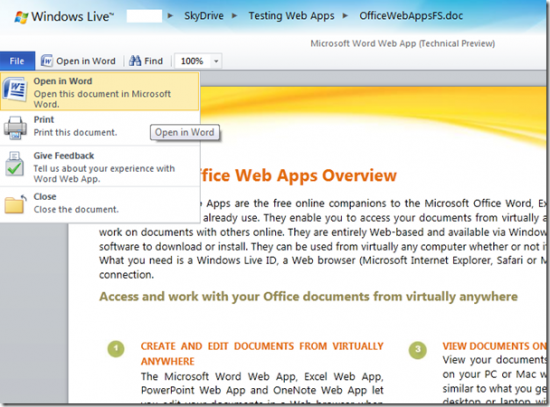
Task: Open the zoom percentage dropdown arrow
Action: [x=216, y=61]
